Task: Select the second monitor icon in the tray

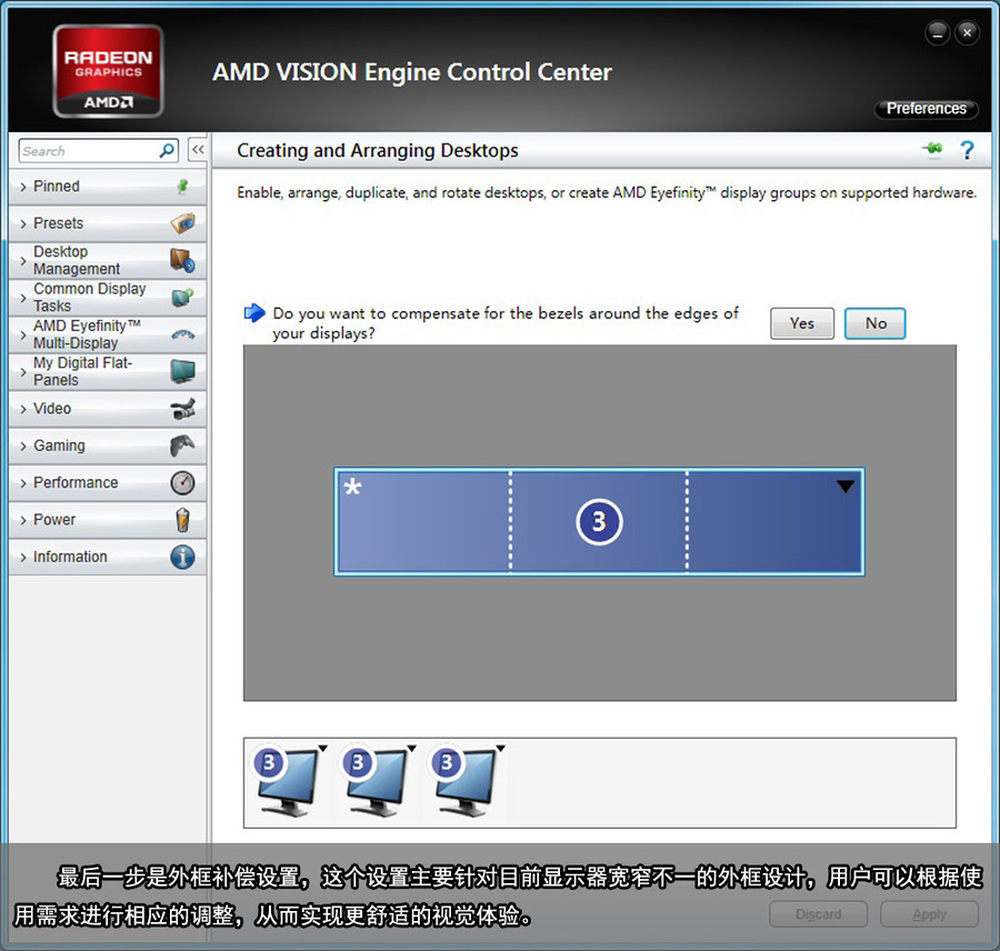Action: (376, 781)
